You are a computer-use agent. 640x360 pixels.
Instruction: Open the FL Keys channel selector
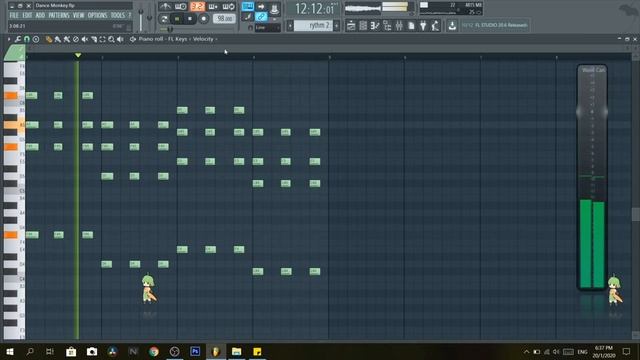tap(179, 39)
